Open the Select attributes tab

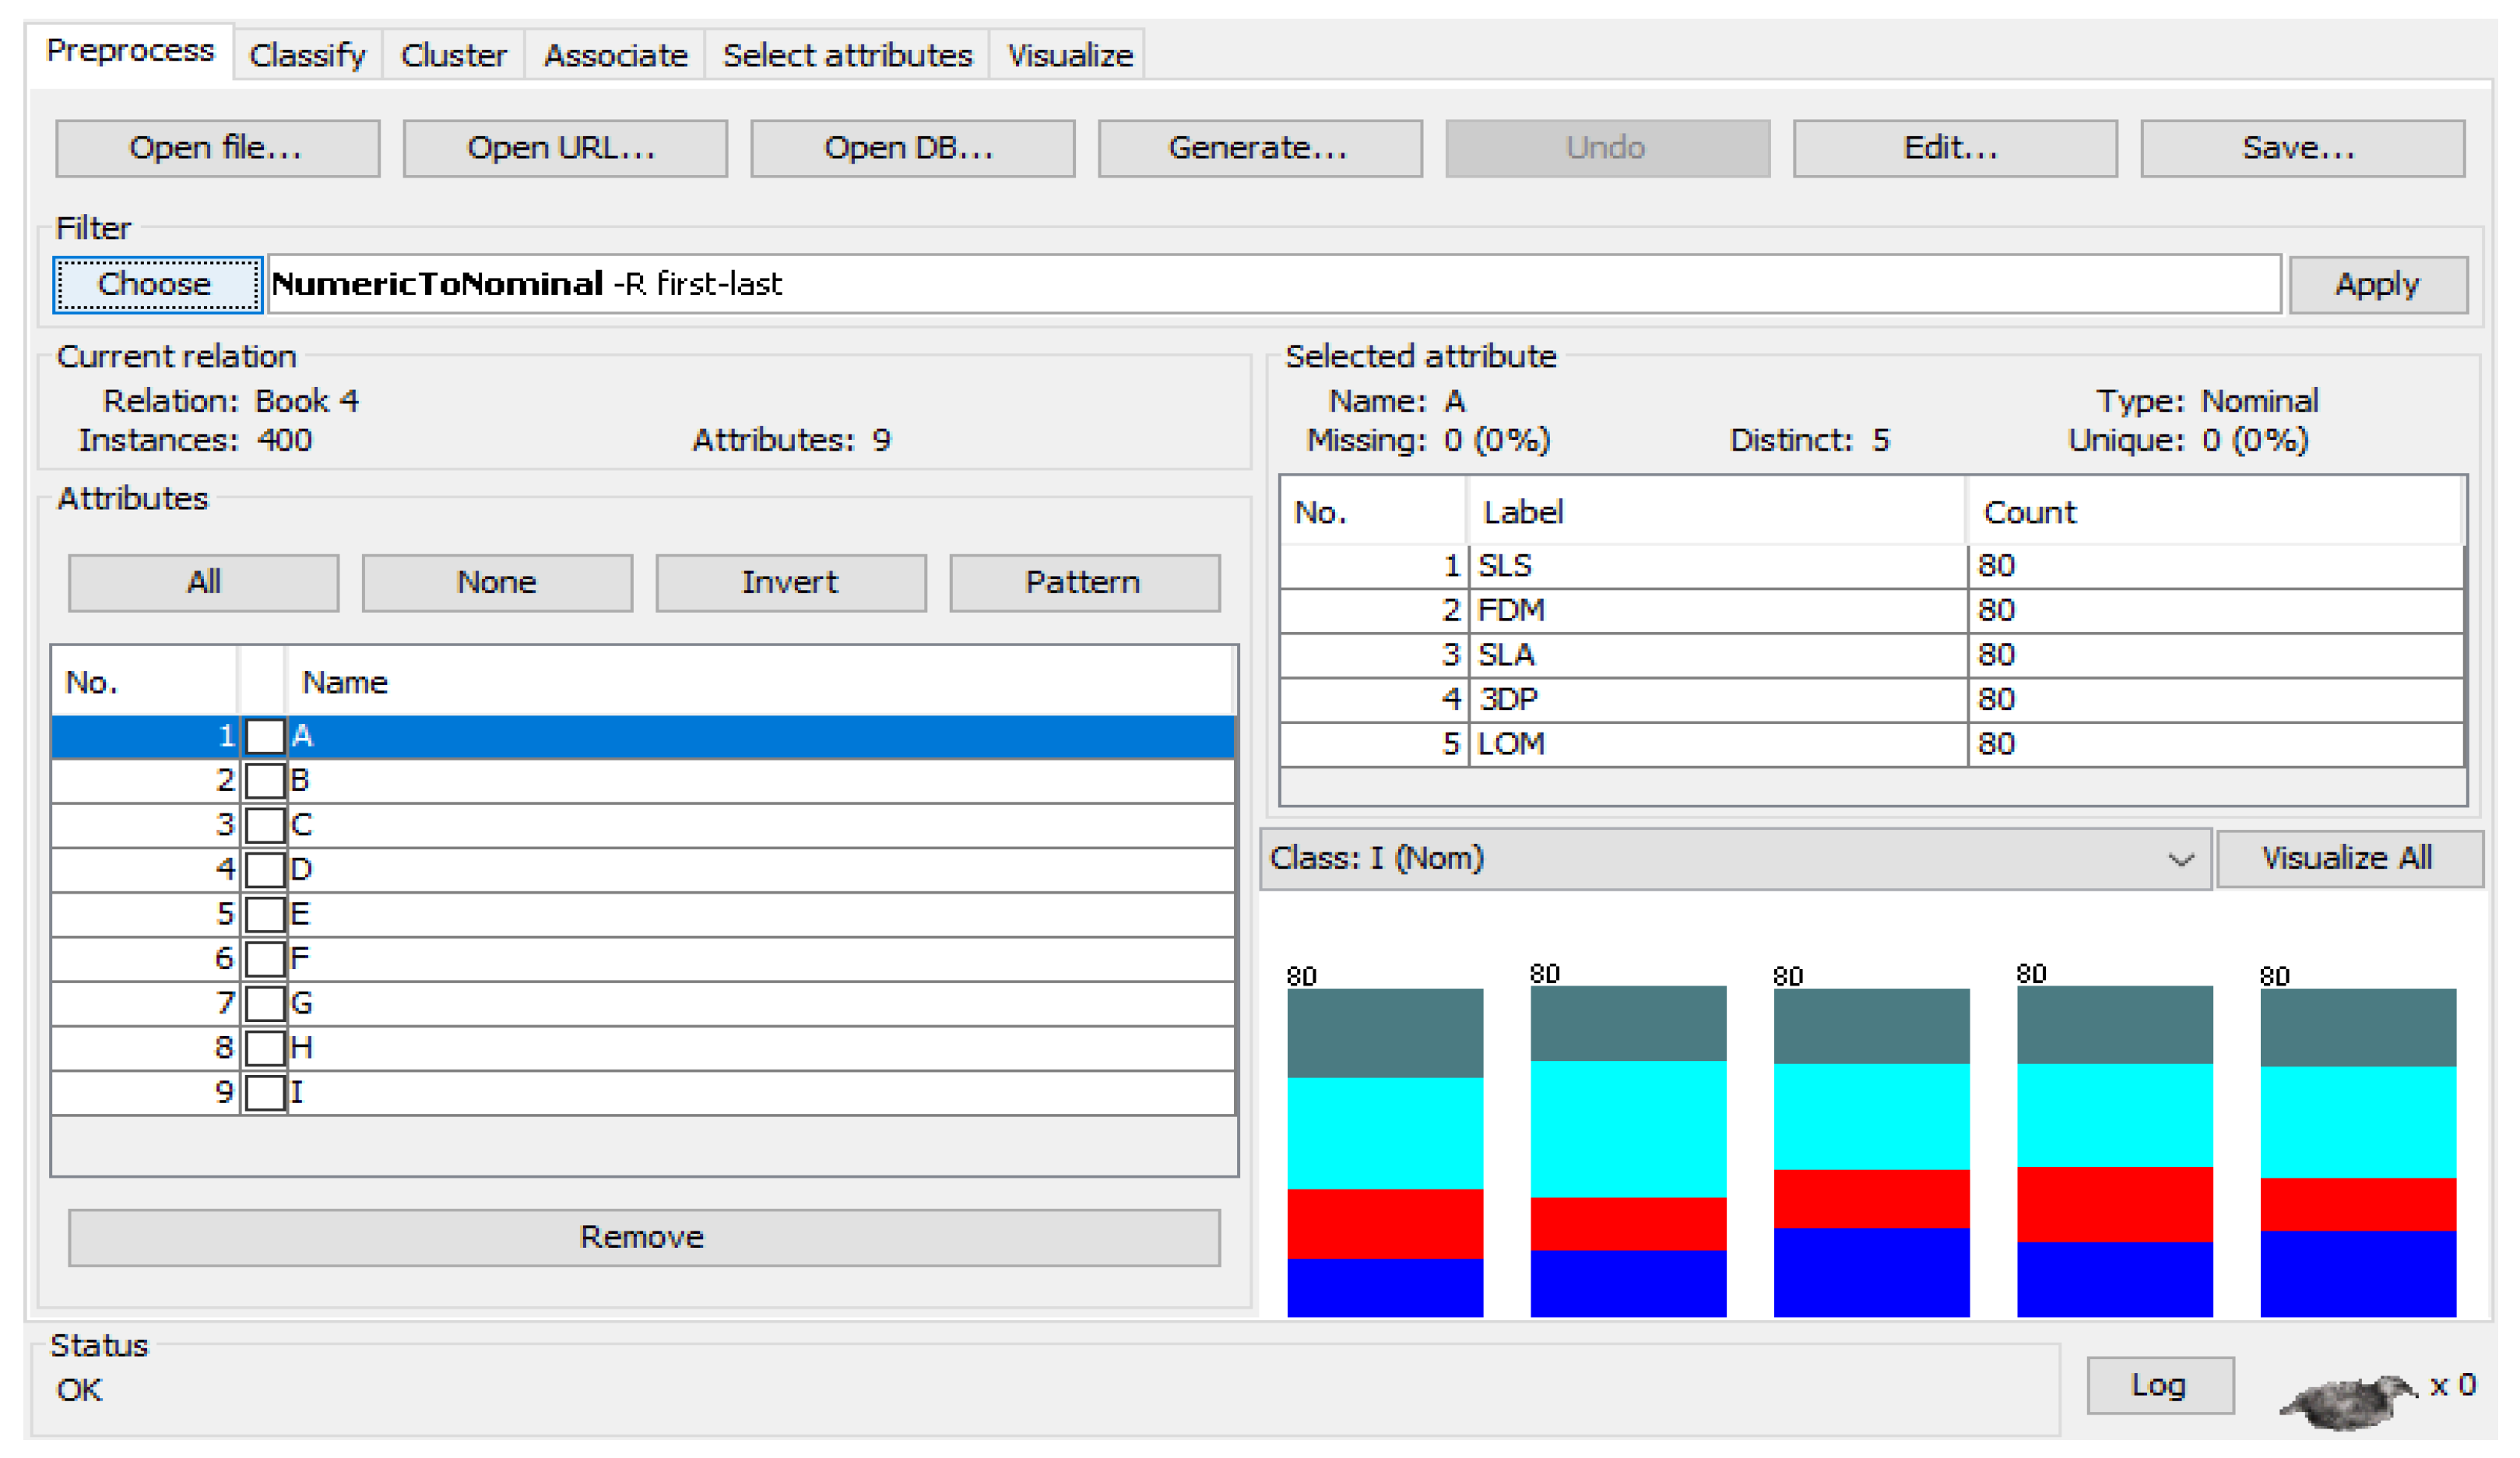coord(846,55)
